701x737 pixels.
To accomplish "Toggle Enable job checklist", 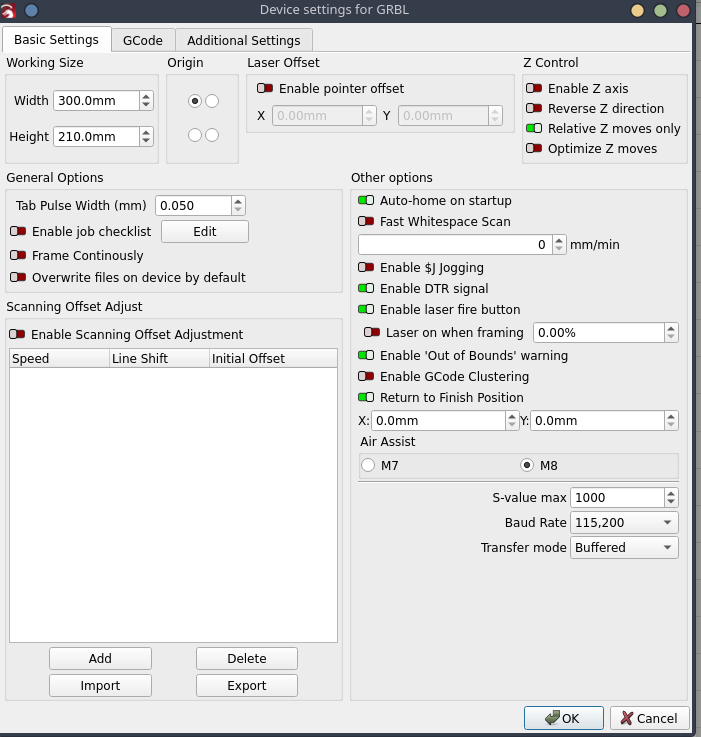I will (18, 231).
